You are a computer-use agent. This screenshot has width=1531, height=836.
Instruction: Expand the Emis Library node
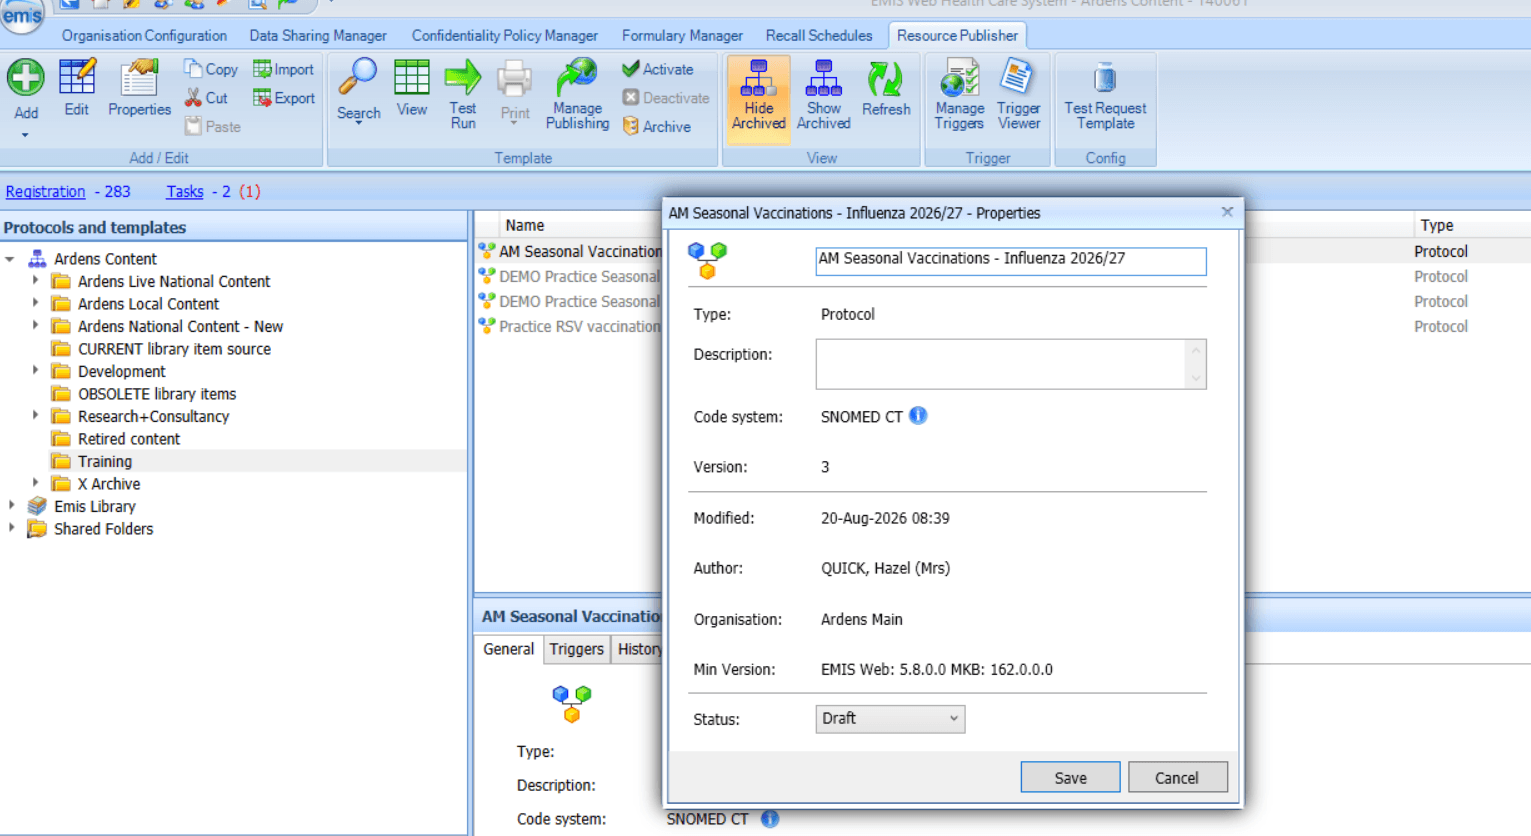click(11, 506)
